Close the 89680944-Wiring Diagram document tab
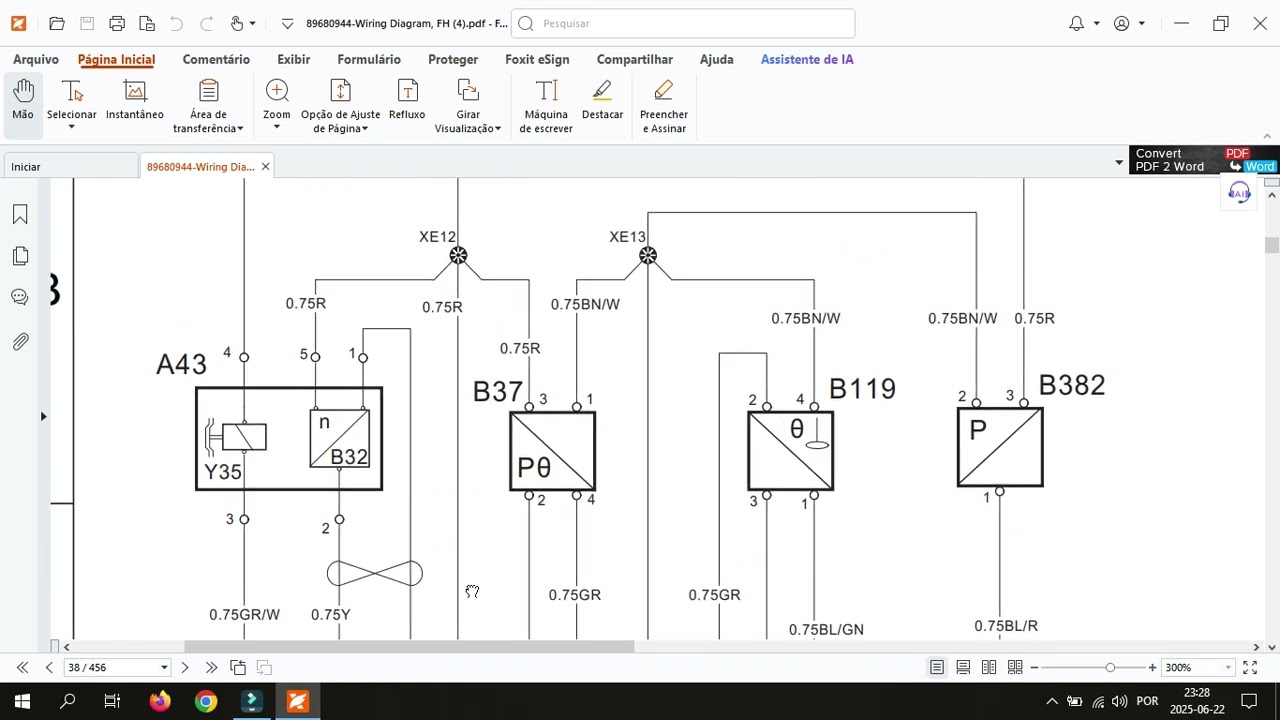The width and height of the screenshot is (1280, 720). point(265,167)
